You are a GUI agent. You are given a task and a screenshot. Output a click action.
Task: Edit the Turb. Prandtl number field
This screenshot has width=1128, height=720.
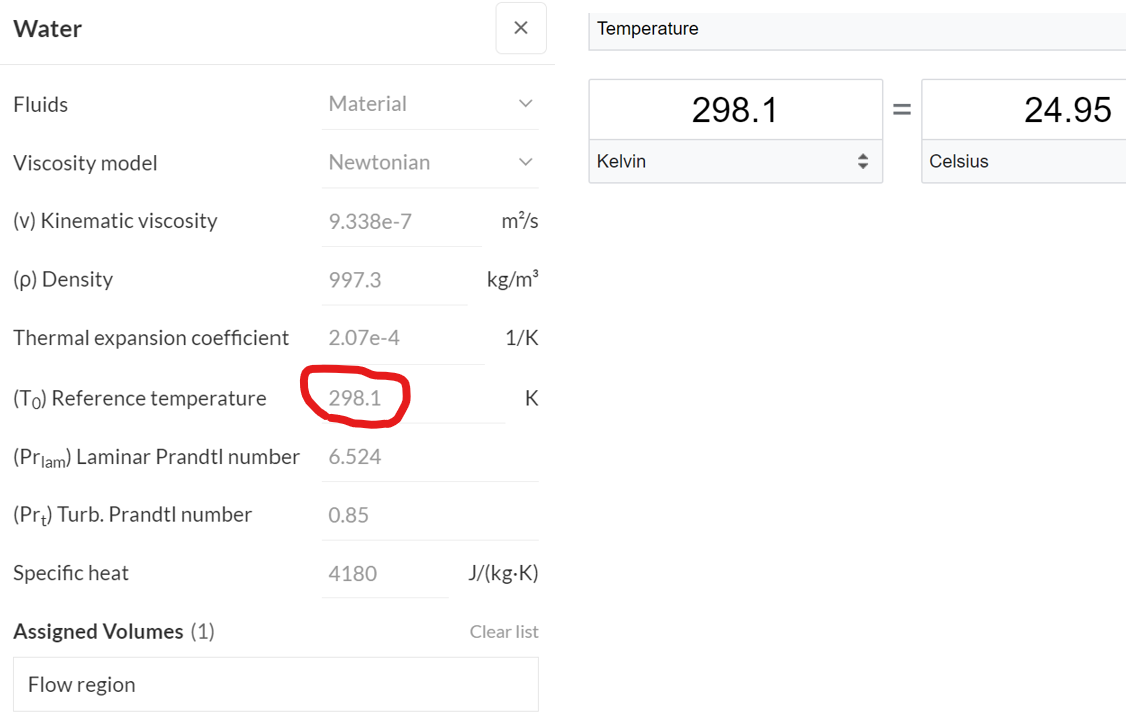point(428,515)
